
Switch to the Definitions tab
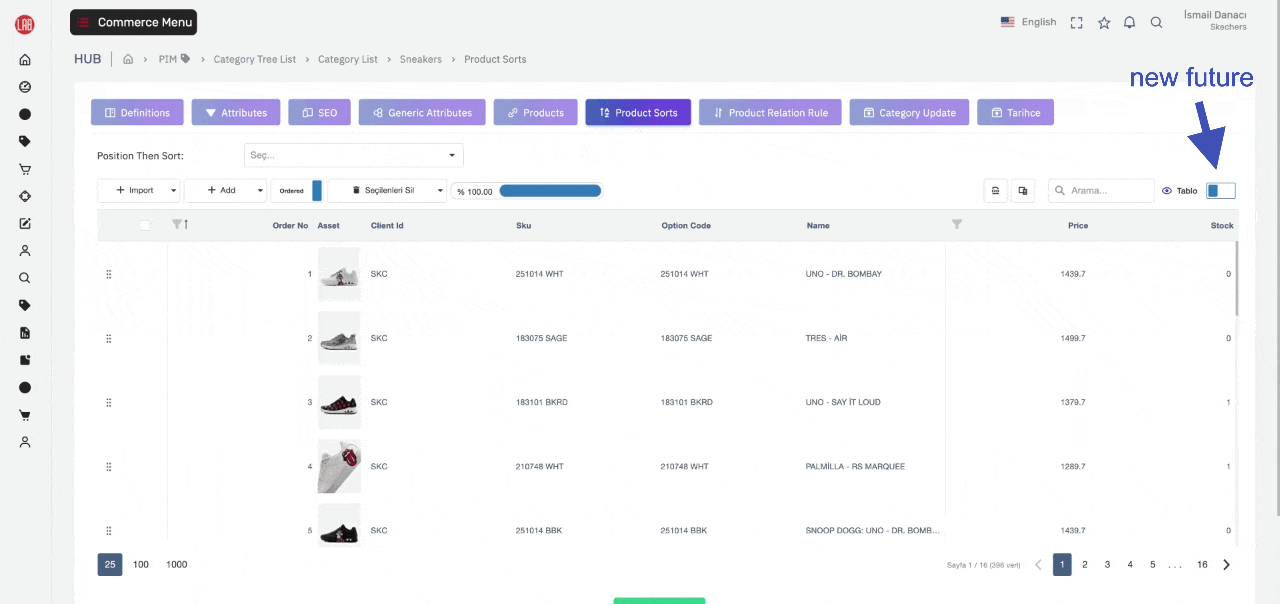tap(137, 113)
